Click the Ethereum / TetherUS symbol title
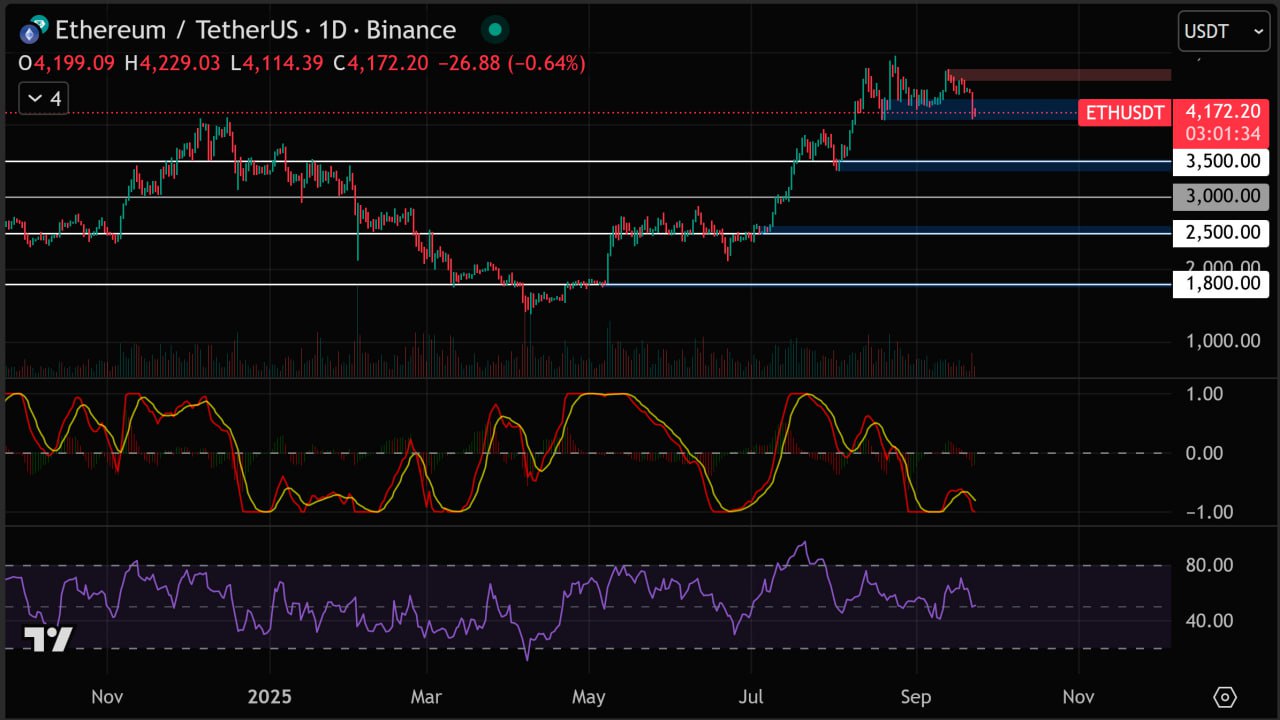 (255, 30)
